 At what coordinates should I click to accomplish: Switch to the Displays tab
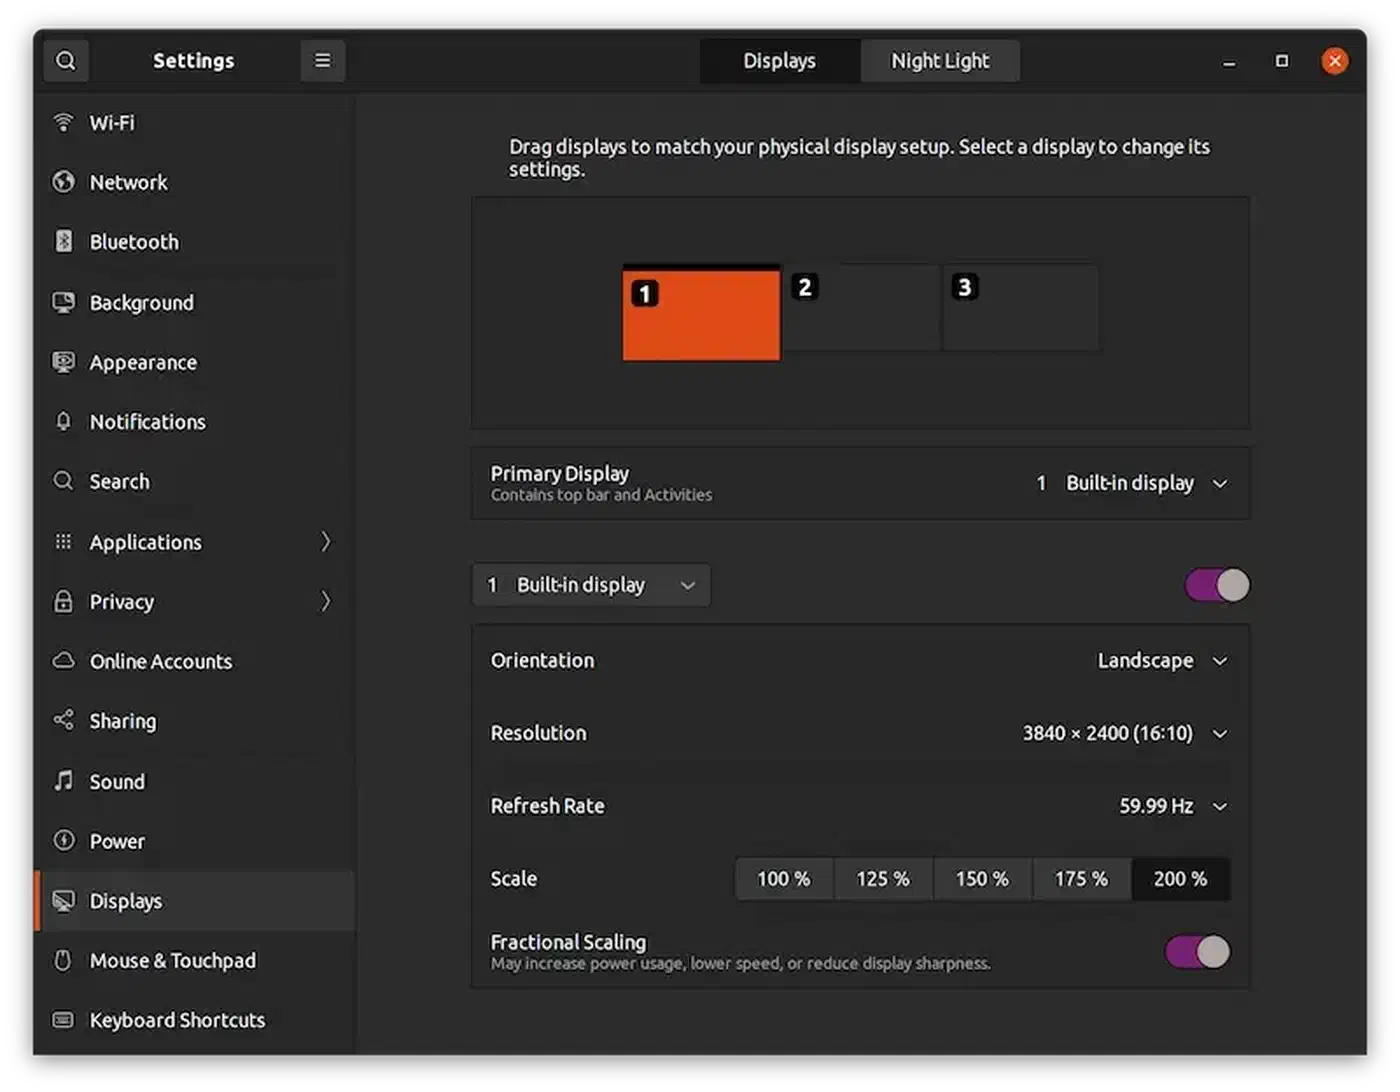click(780, 61)
